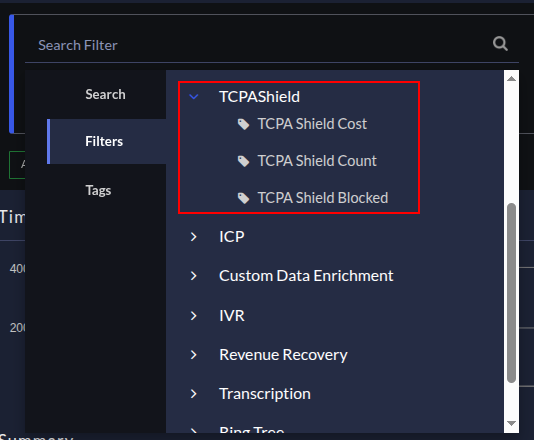Click the IVR group label
Image resolution: width=534 pixels, height=440 pixels.
click(232, 316)
